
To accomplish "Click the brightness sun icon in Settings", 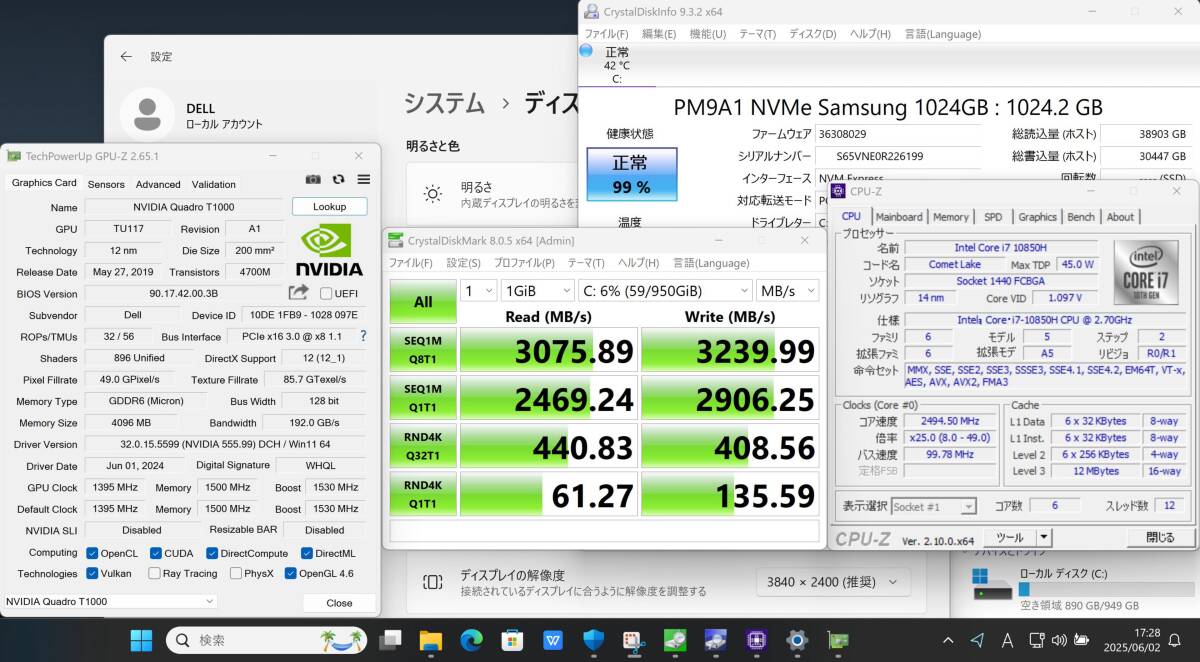I will click(433, 194).
